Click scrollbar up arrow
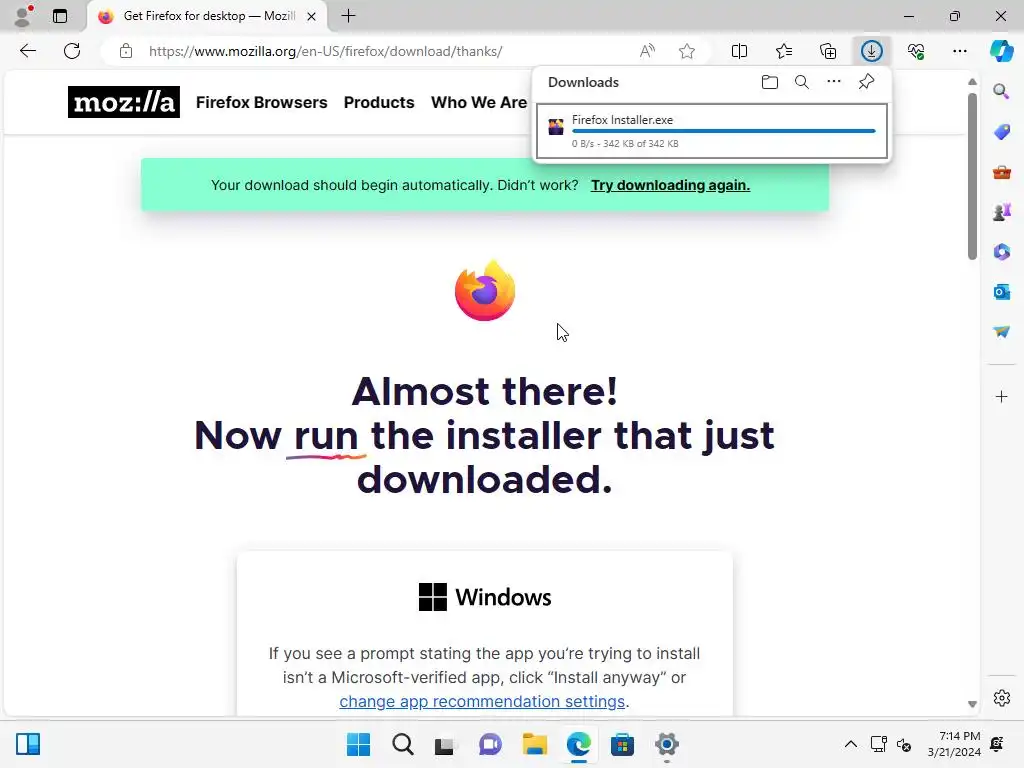Image resolution: width=1024 pixels, height=768 pixels. 972,82
